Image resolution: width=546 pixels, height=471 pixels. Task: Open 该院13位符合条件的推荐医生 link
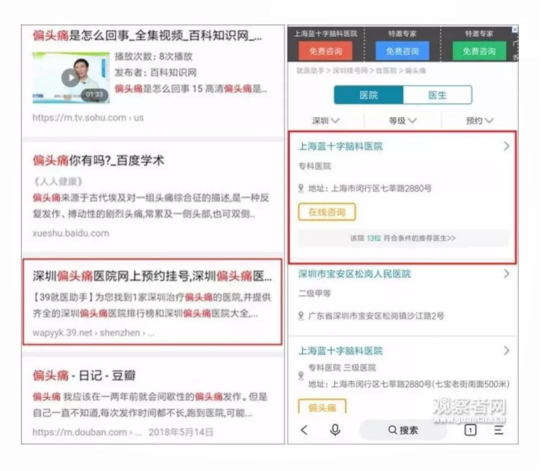[x=403, y=238]
